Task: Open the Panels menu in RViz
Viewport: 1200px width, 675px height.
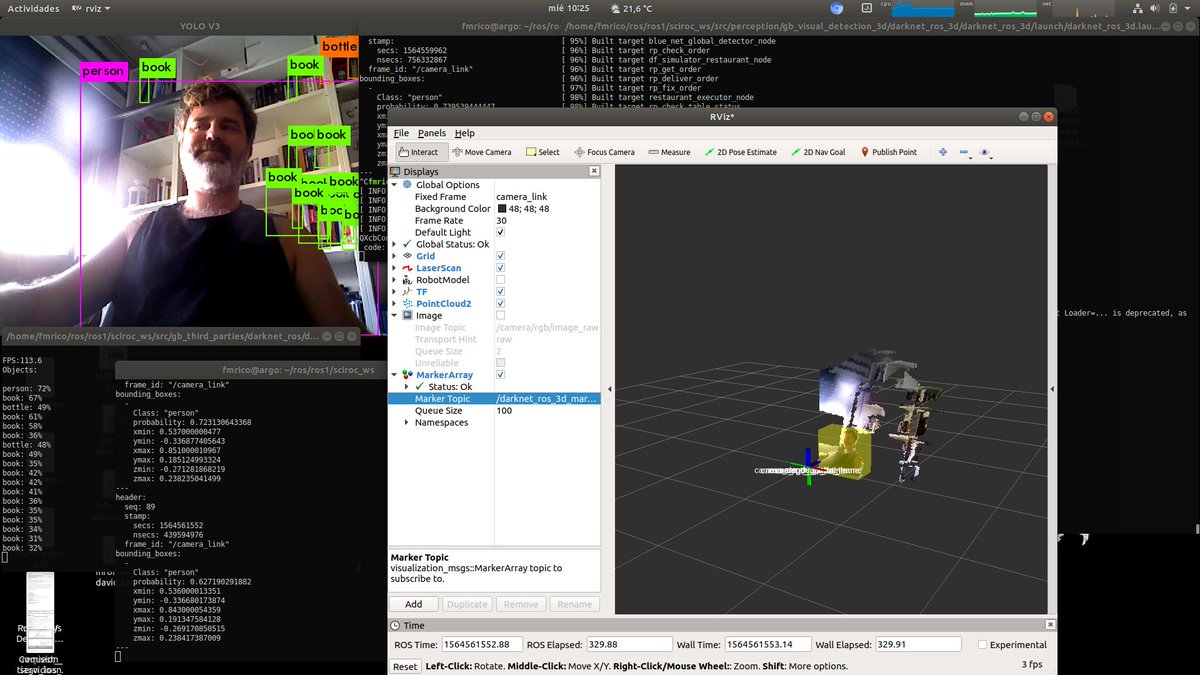Action: click(x=432, y=133)
